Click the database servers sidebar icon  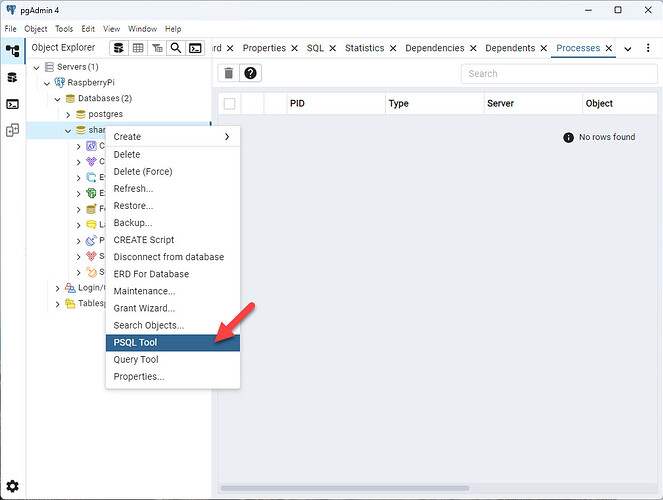[x=12, y=77]
